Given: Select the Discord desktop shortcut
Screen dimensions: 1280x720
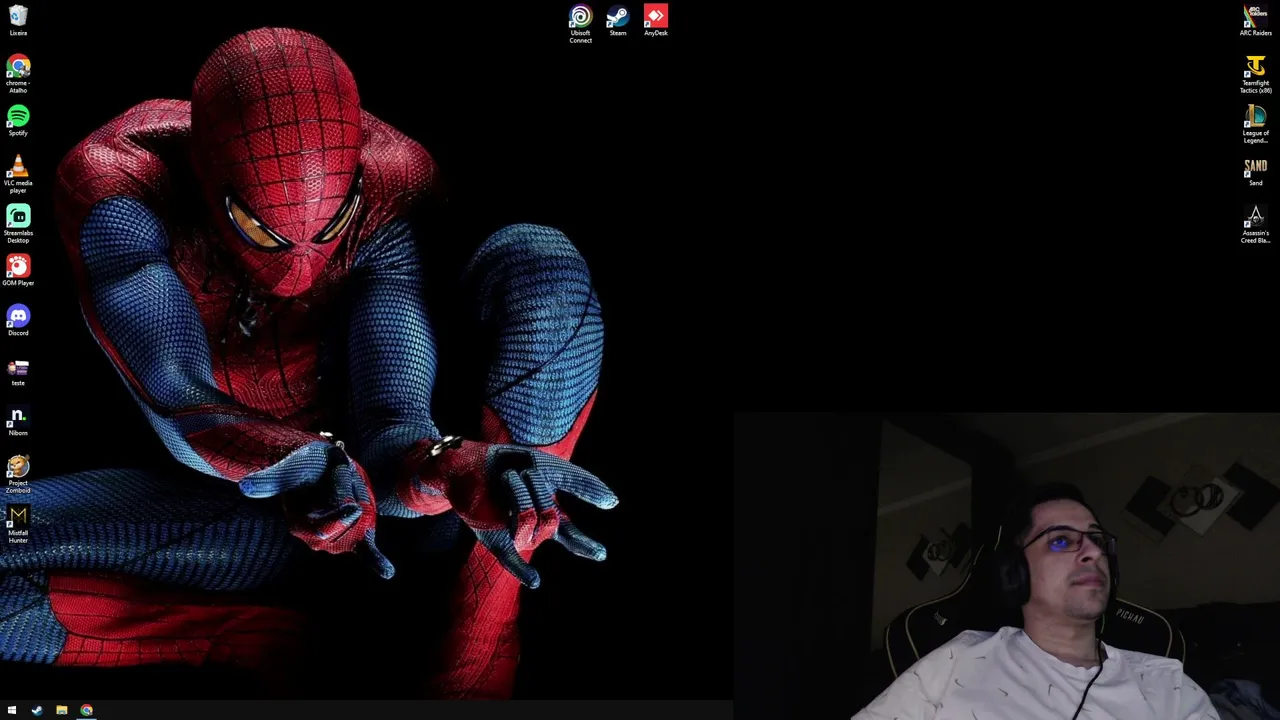Looking at the screenshot, I should pos(18,320).
